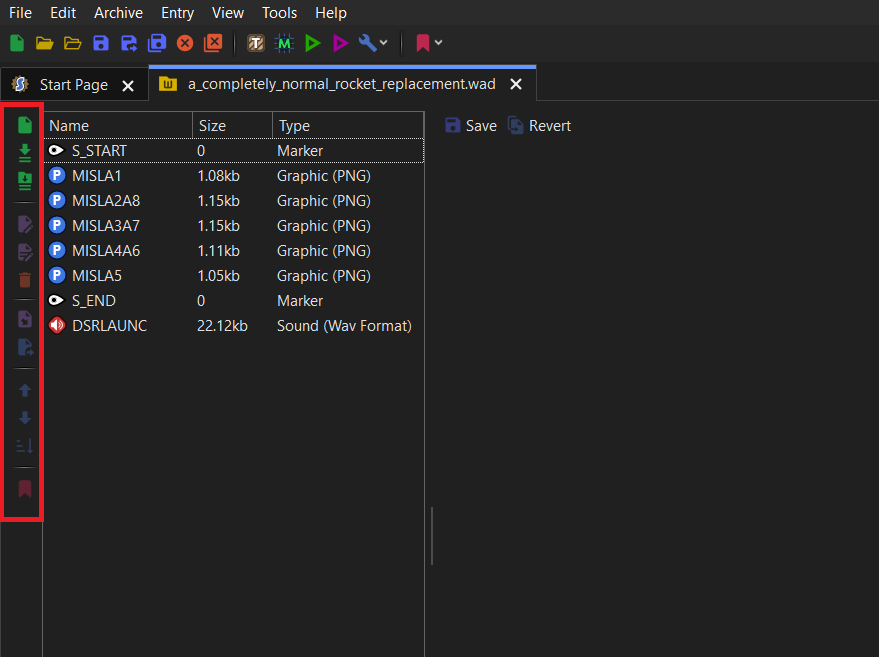This screenshot has height=657, width=879.
Task: Close the a_completely_normal_rocket_replacement.wad tab
Action: (516, 85)
